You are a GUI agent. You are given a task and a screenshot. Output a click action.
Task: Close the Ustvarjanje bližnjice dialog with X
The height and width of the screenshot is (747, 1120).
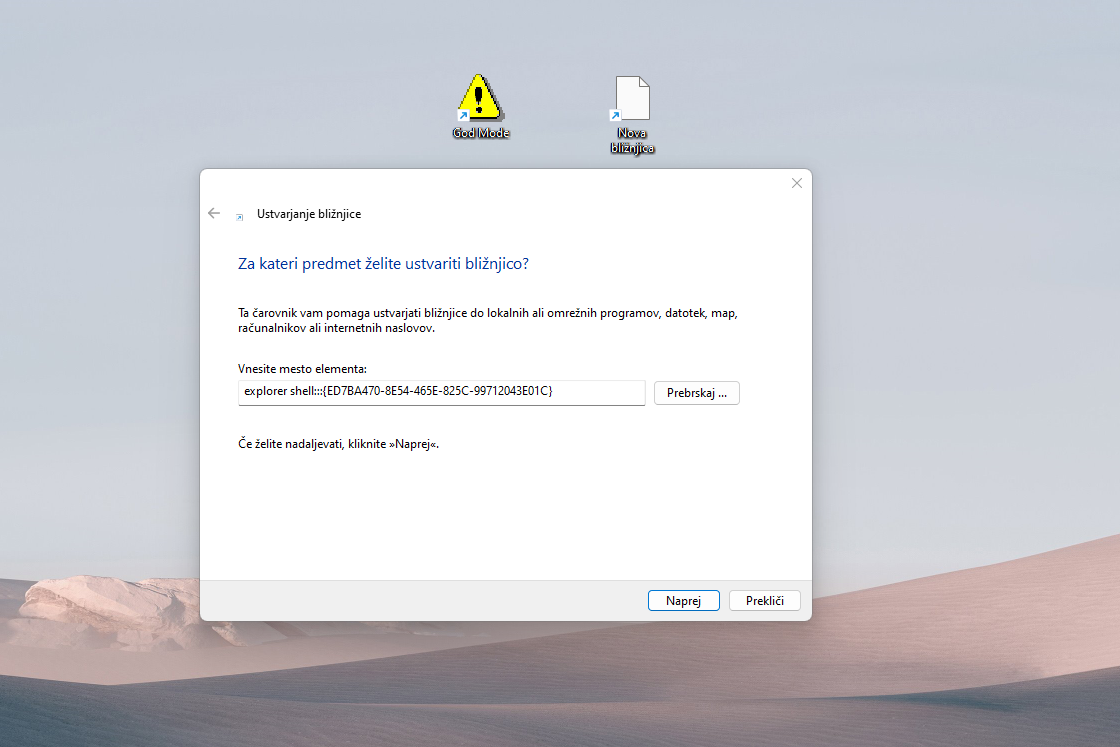796,184
